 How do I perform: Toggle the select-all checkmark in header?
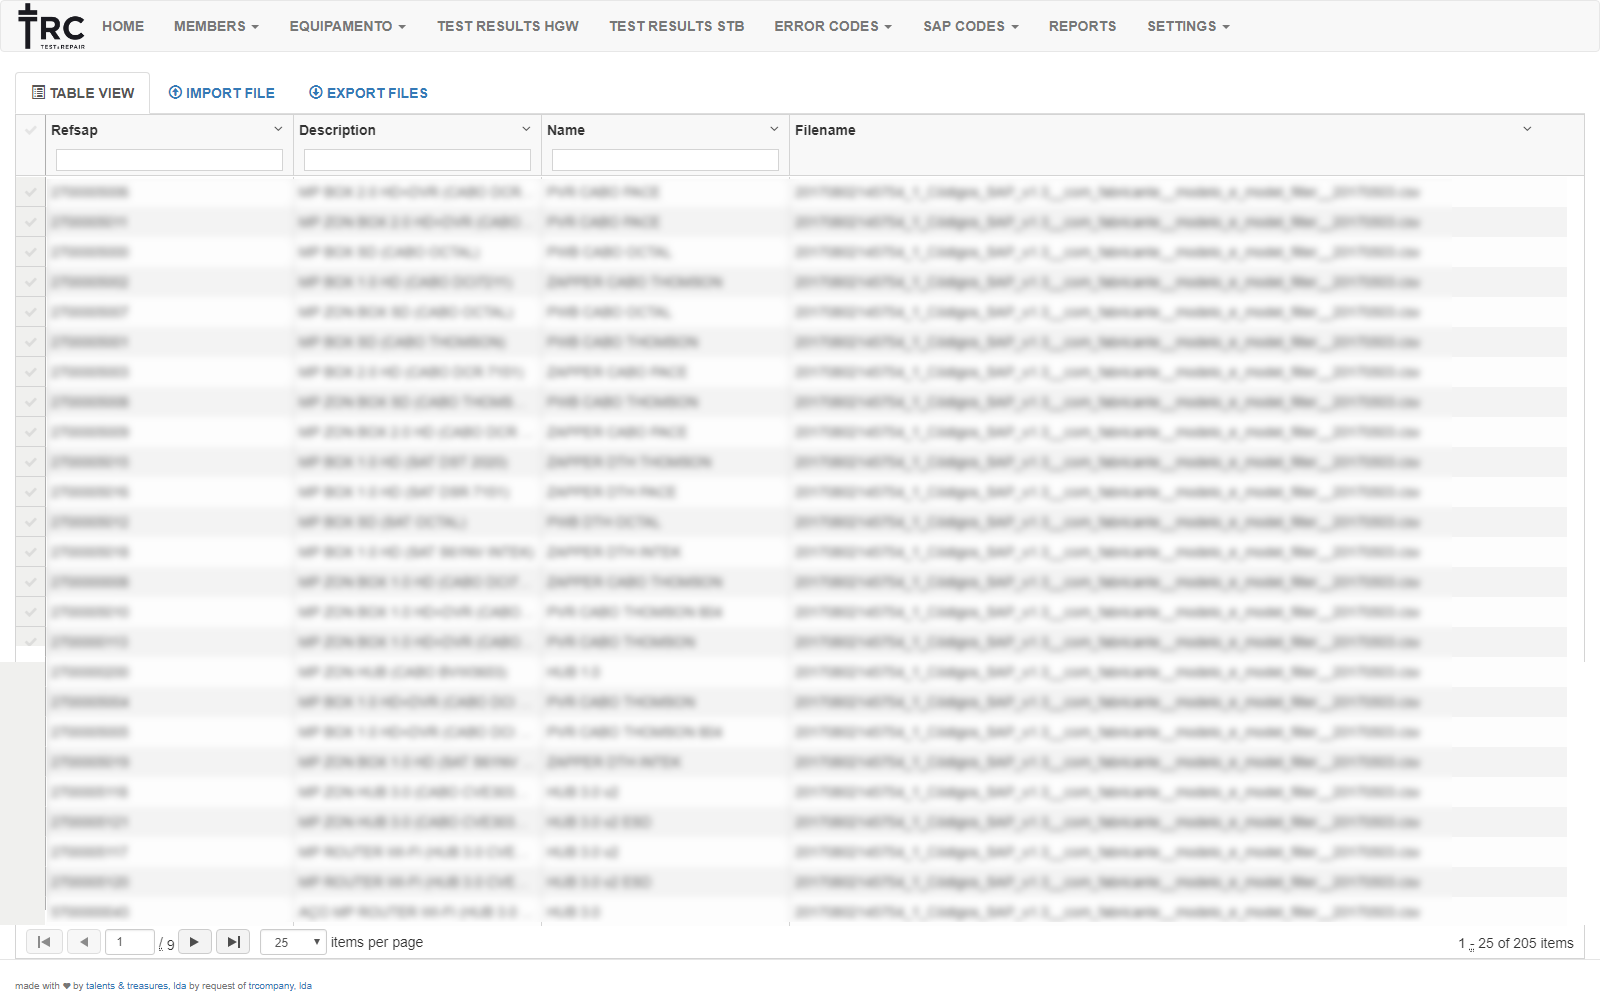(x=30, y=130)
